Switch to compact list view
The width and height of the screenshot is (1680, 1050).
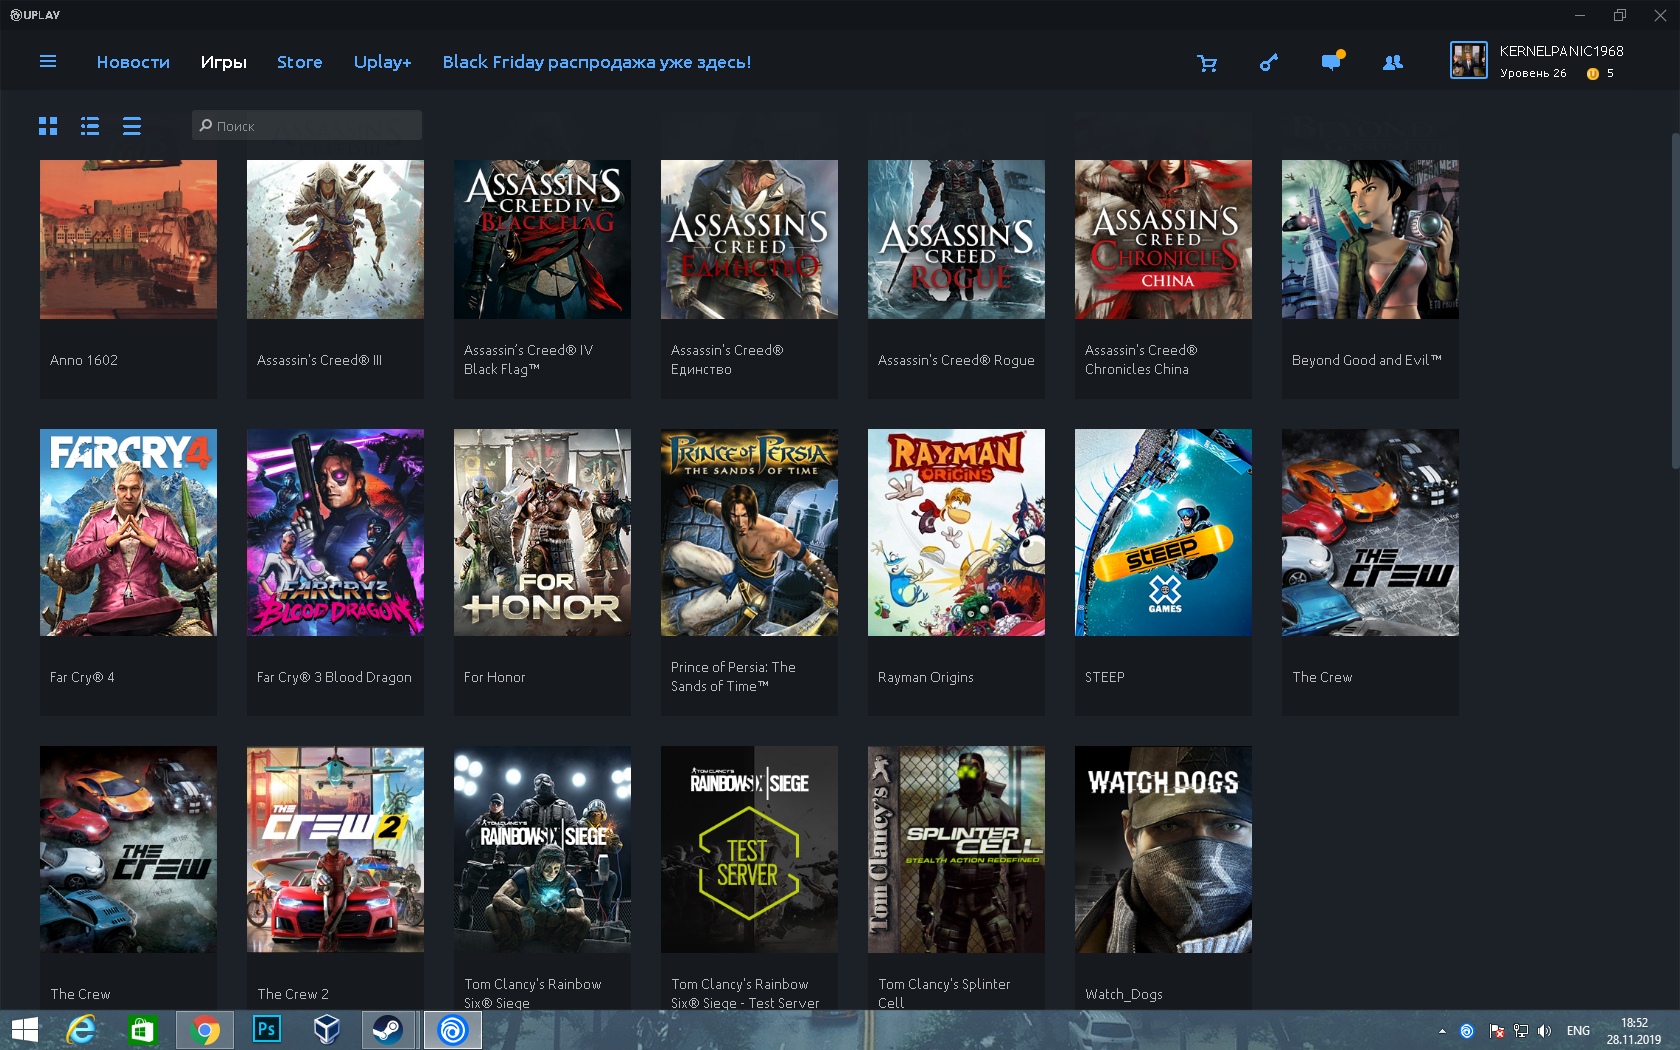[132, 126]
